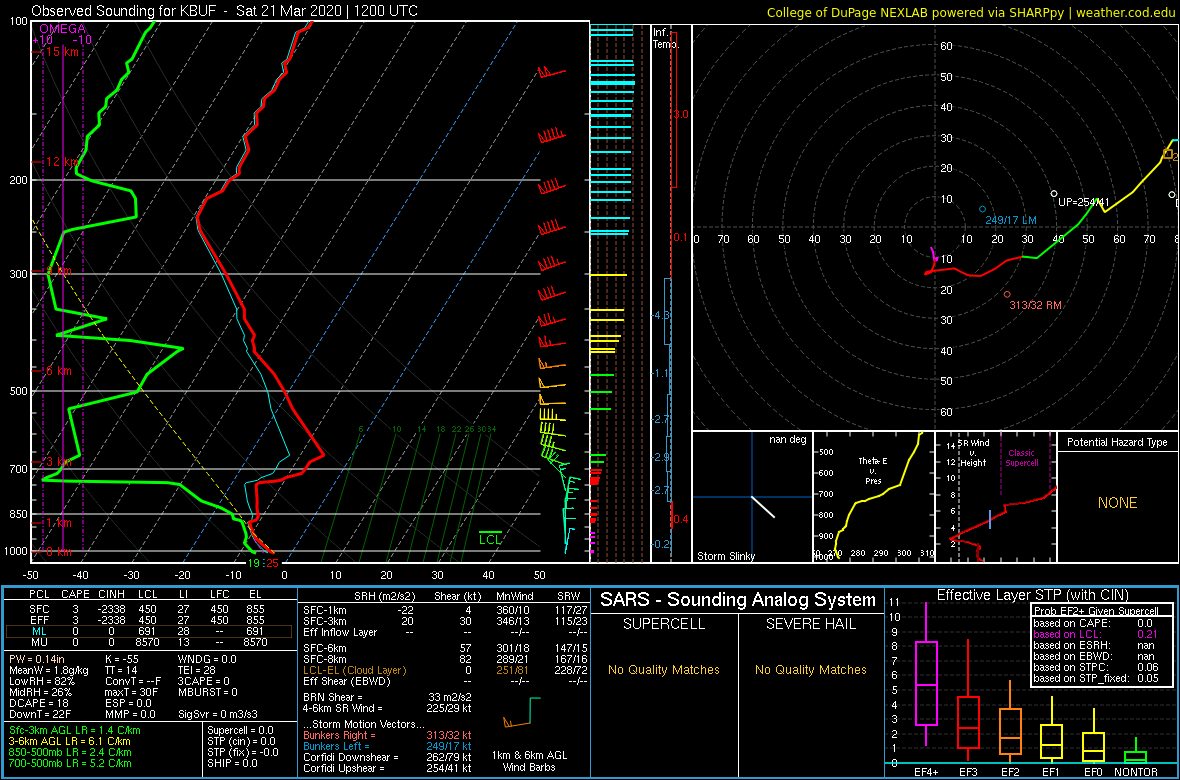
Task: Click 'No Quality Matches' under SUPERCELL
Action: (x=663, y=669)
